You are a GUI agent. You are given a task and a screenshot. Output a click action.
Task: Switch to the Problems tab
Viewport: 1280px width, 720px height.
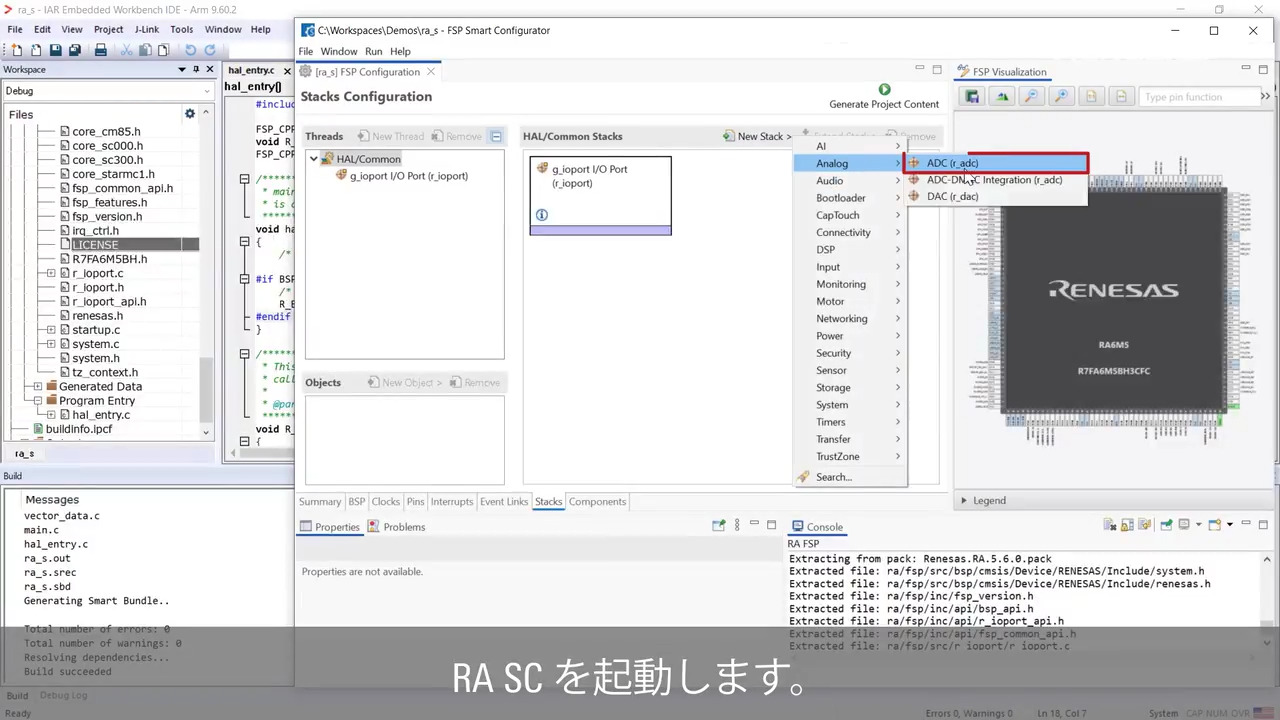click(396, 527)
